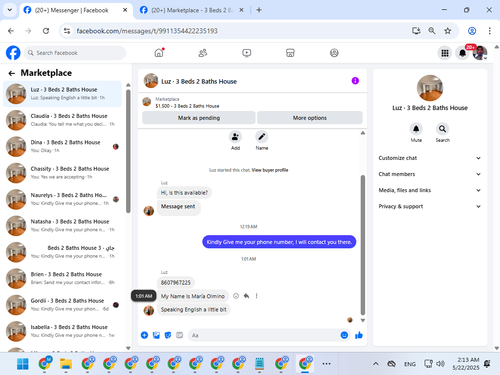Click Luz profile thumbnail in right panel
Viewport: 500px width, 375px height.
coord(430,88)
